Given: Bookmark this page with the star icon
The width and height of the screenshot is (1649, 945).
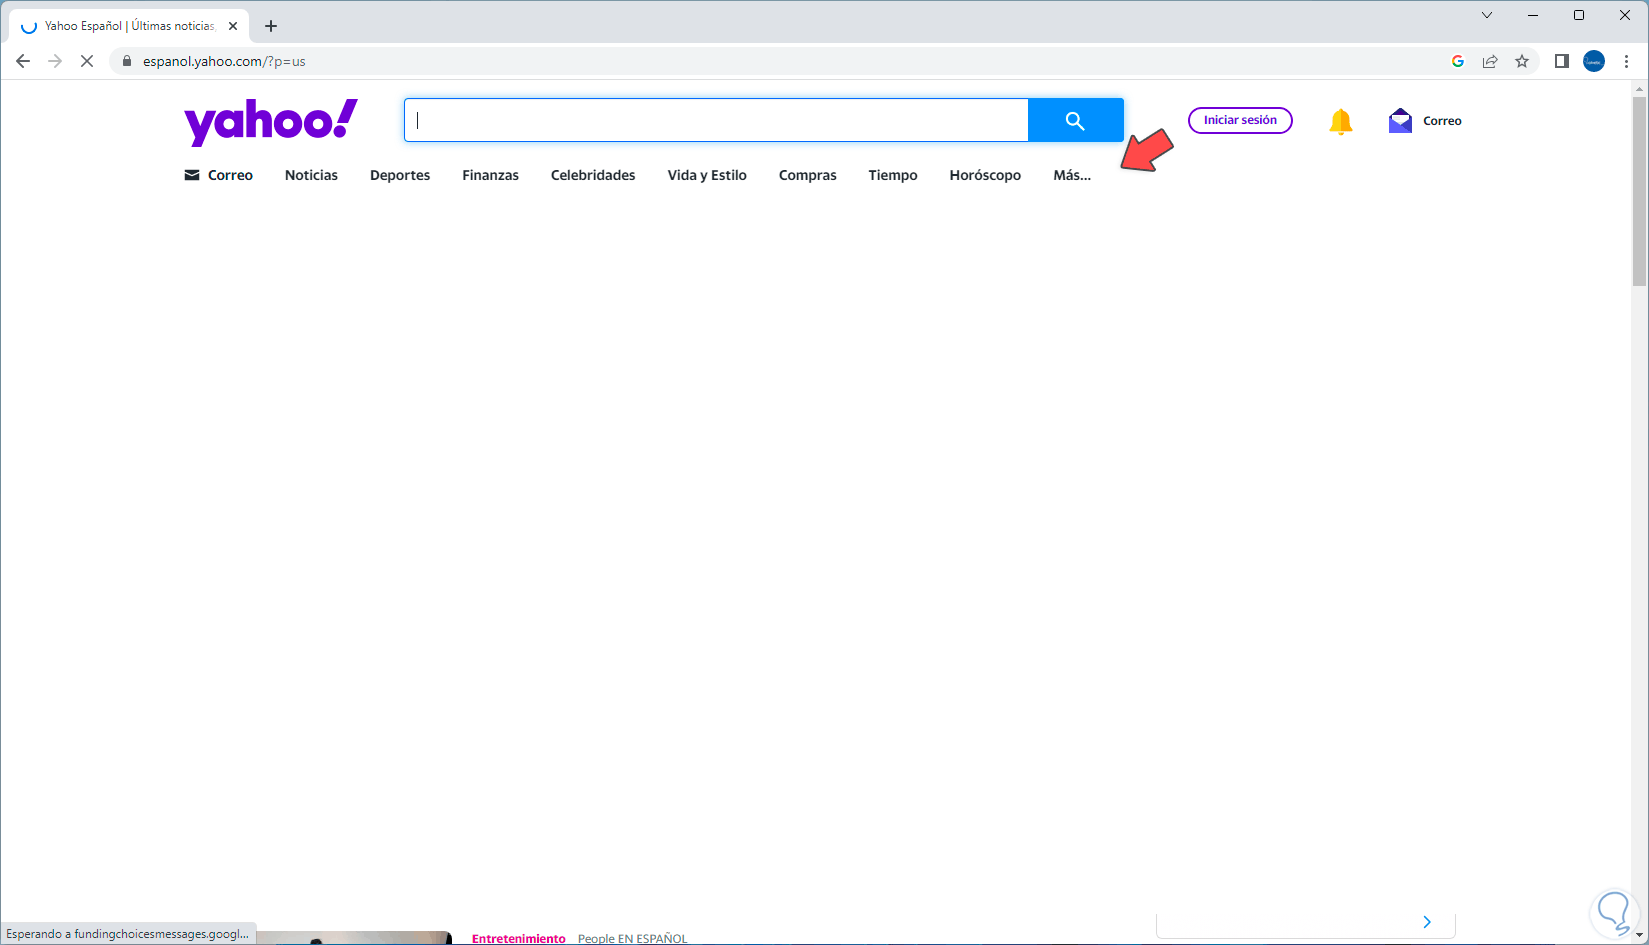Looking at the screenshot, I should (x=1522, y=61).
